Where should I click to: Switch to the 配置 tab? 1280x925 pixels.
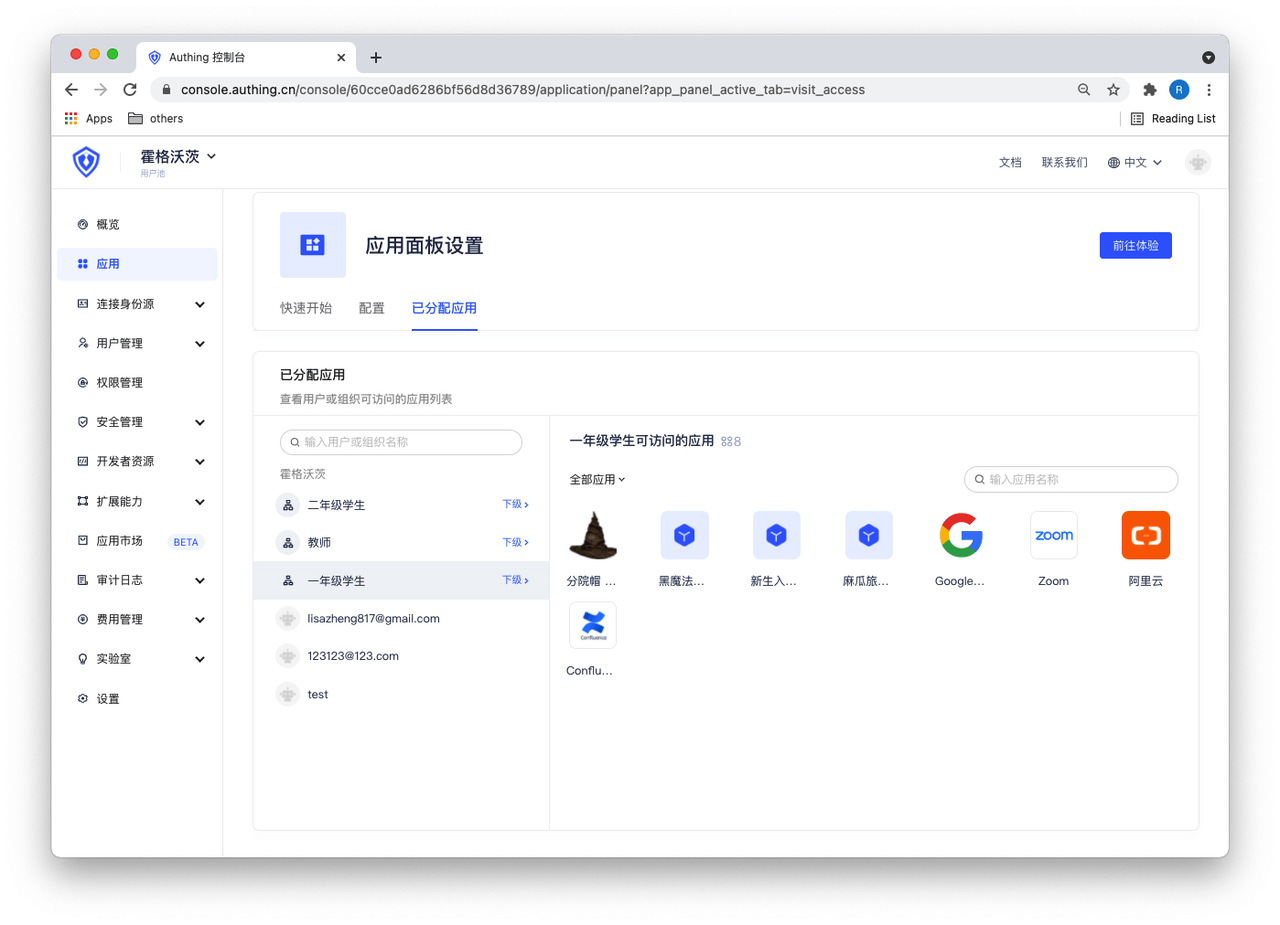tap(371, 308)
